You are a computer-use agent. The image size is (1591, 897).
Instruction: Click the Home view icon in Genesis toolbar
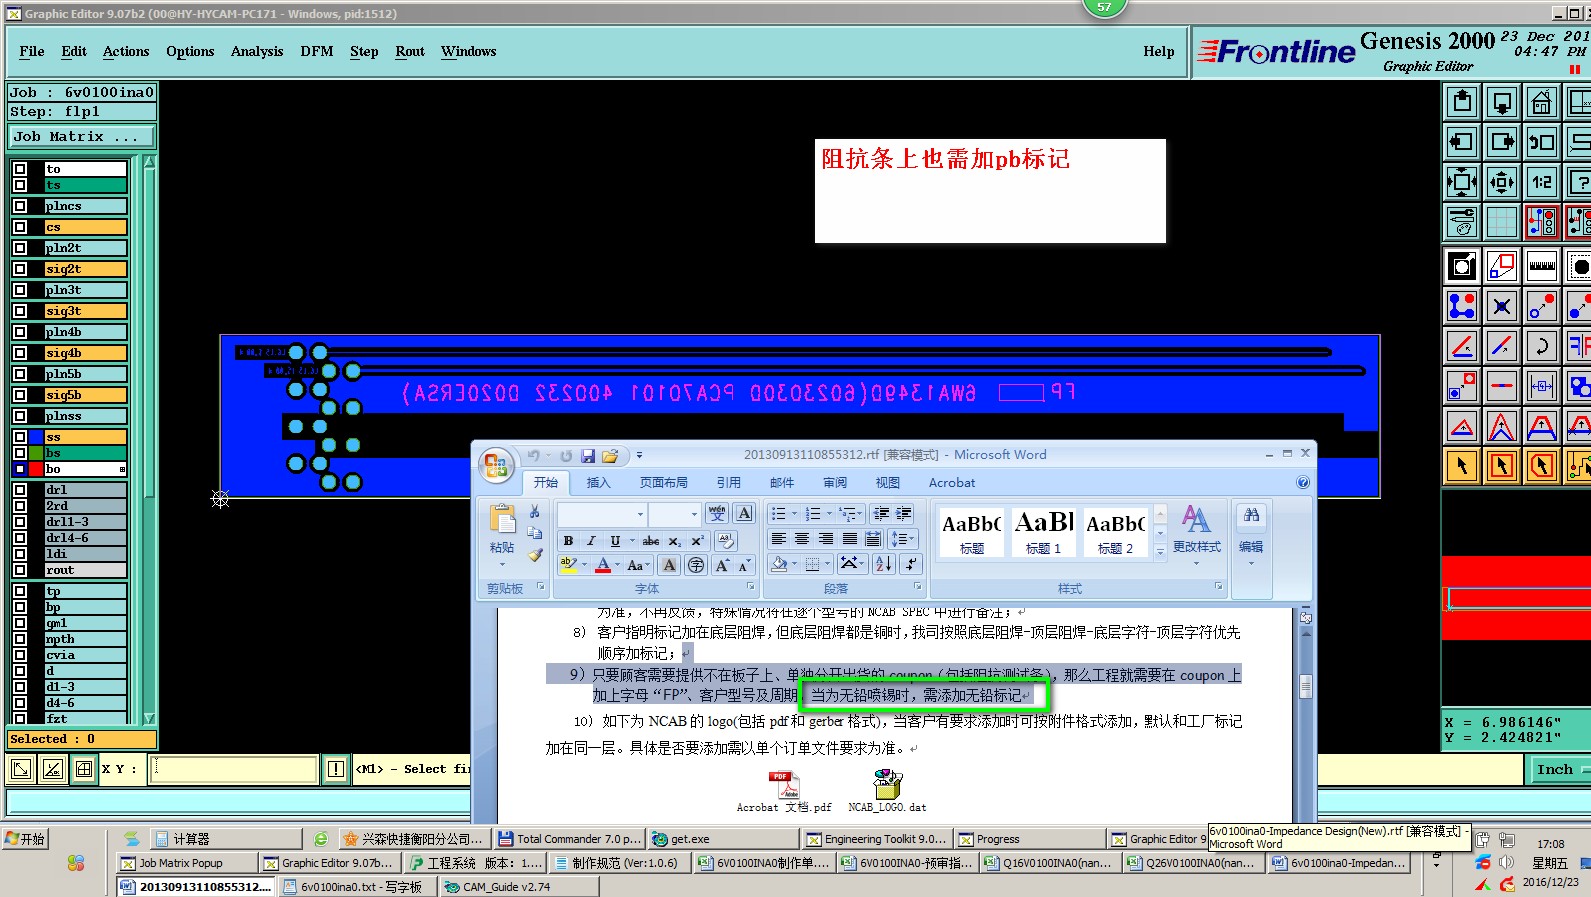tap(1541, 102)
